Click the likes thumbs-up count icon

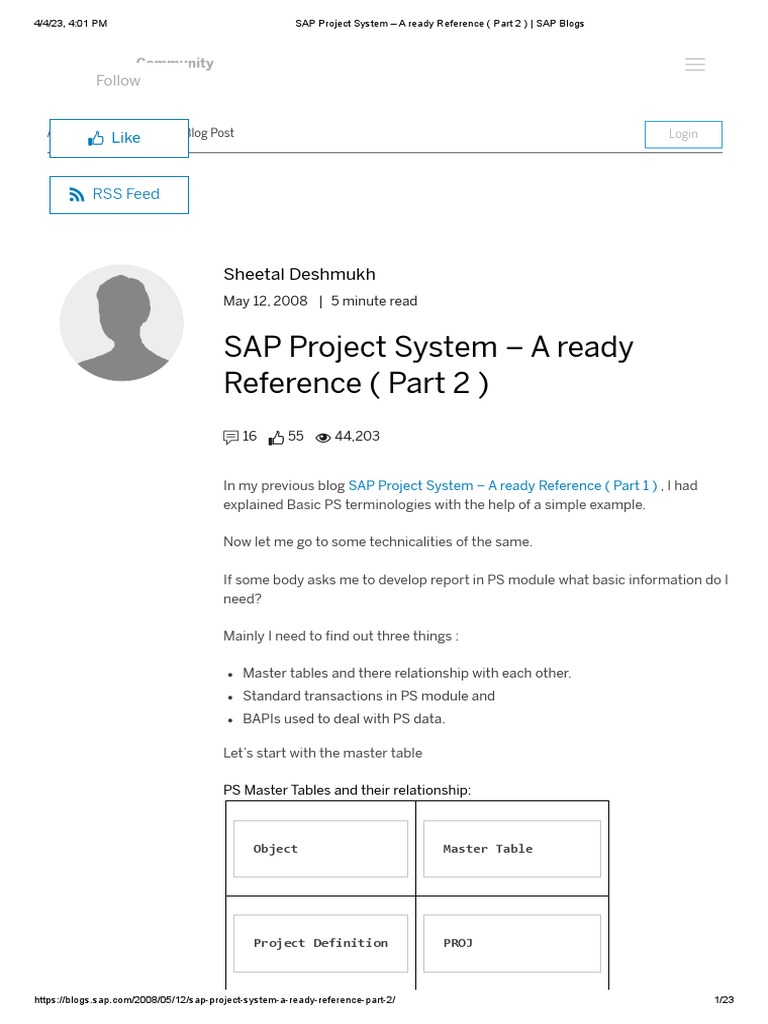[x=277, y=437]
